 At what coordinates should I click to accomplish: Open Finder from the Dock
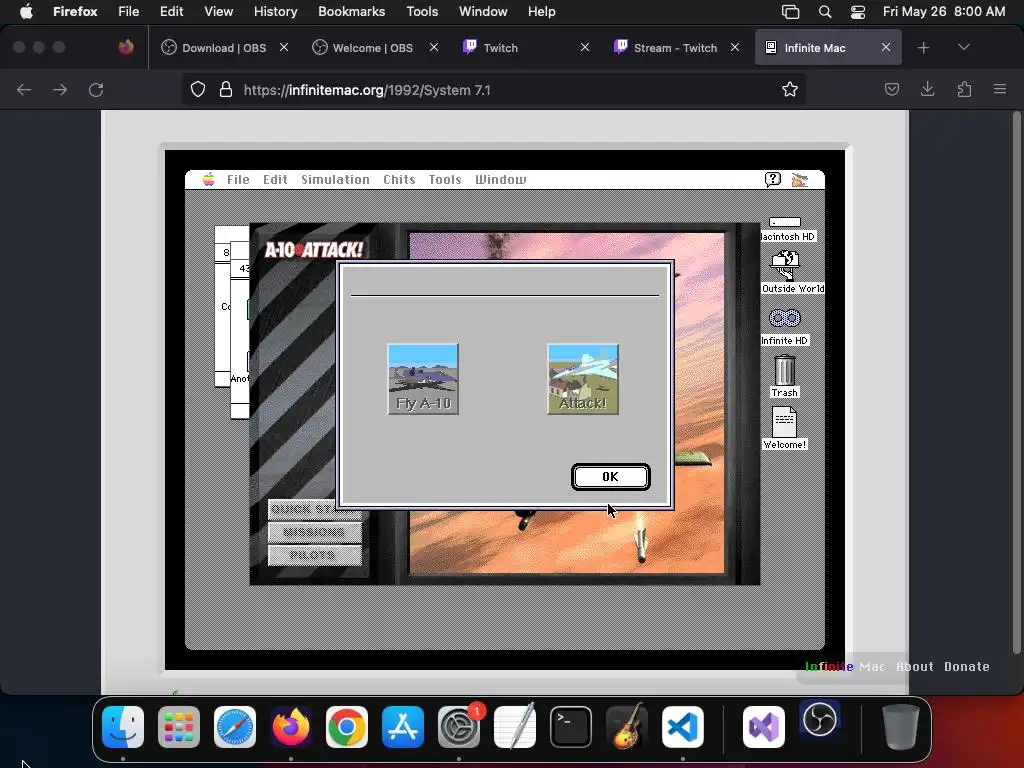click(x=123, y=727)
